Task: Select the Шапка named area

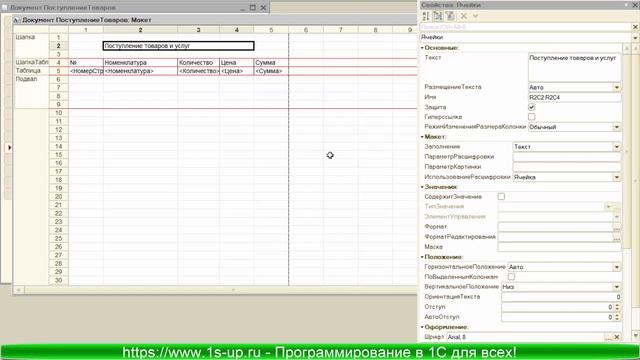Action: pos(31,45)
